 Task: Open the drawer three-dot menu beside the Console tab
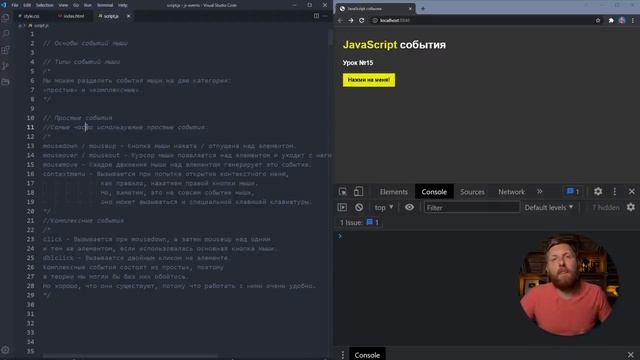(342, 355)
